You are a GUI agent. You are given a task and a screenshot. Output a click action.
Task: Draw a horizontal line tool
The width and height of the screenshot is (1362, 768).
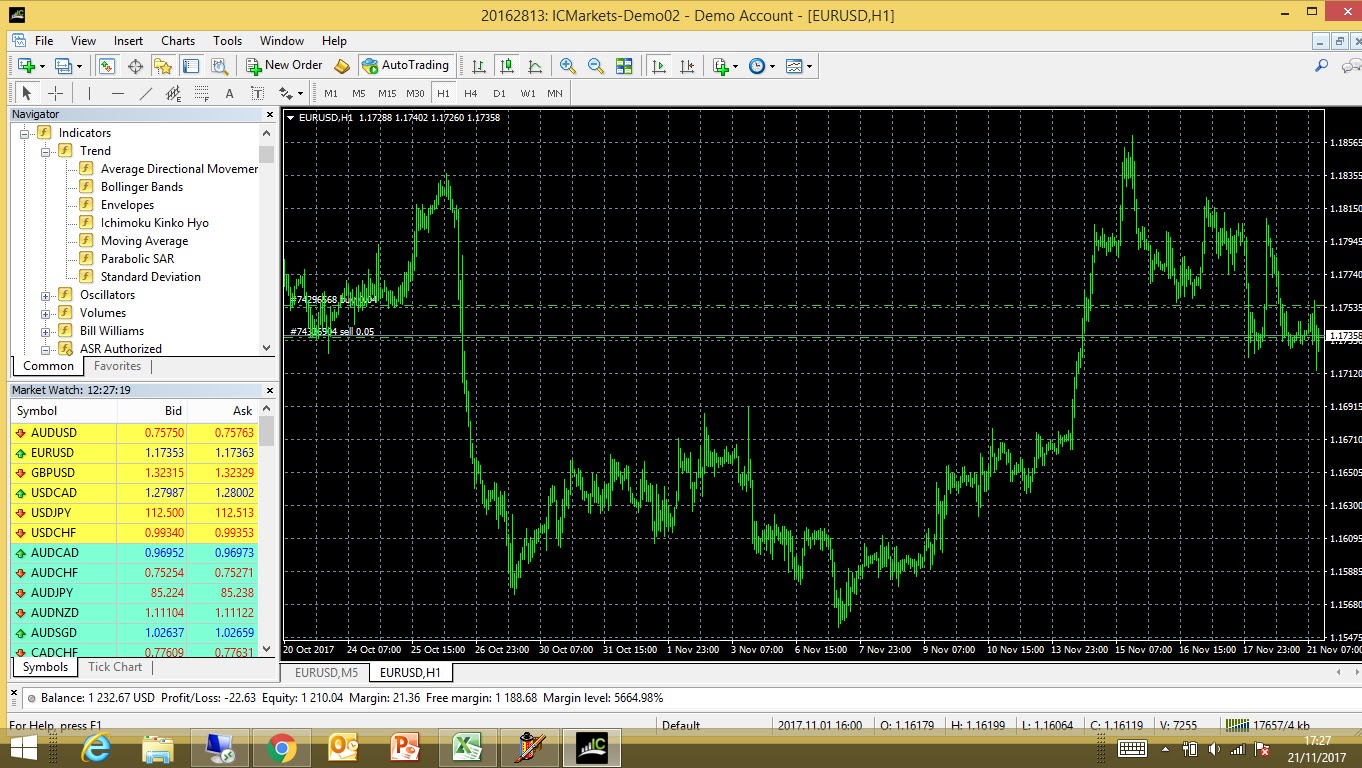pos(117,93)
